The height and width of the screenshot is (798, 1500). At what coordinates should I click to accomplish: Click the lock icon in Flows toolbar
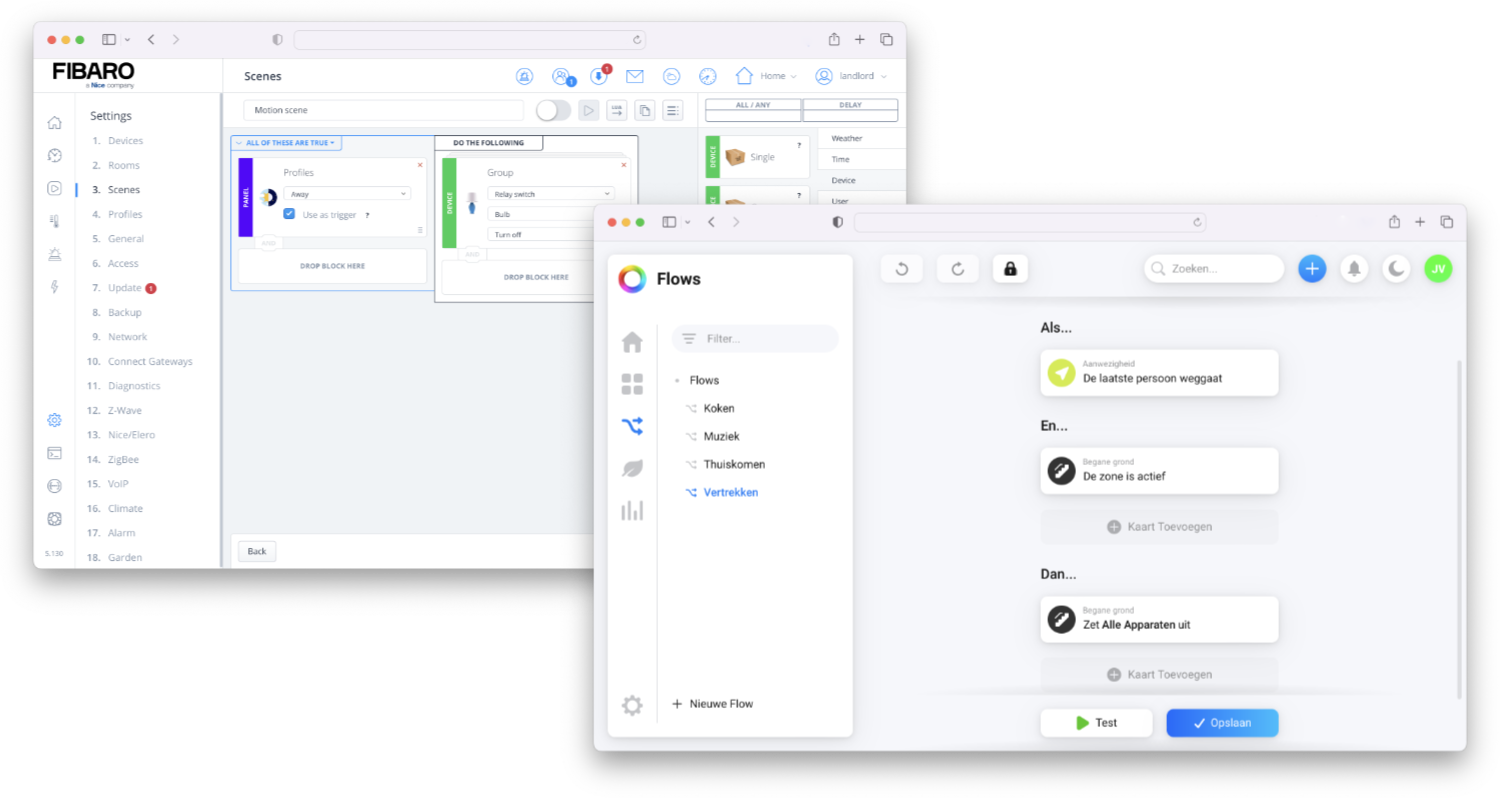click(1010, 268)
